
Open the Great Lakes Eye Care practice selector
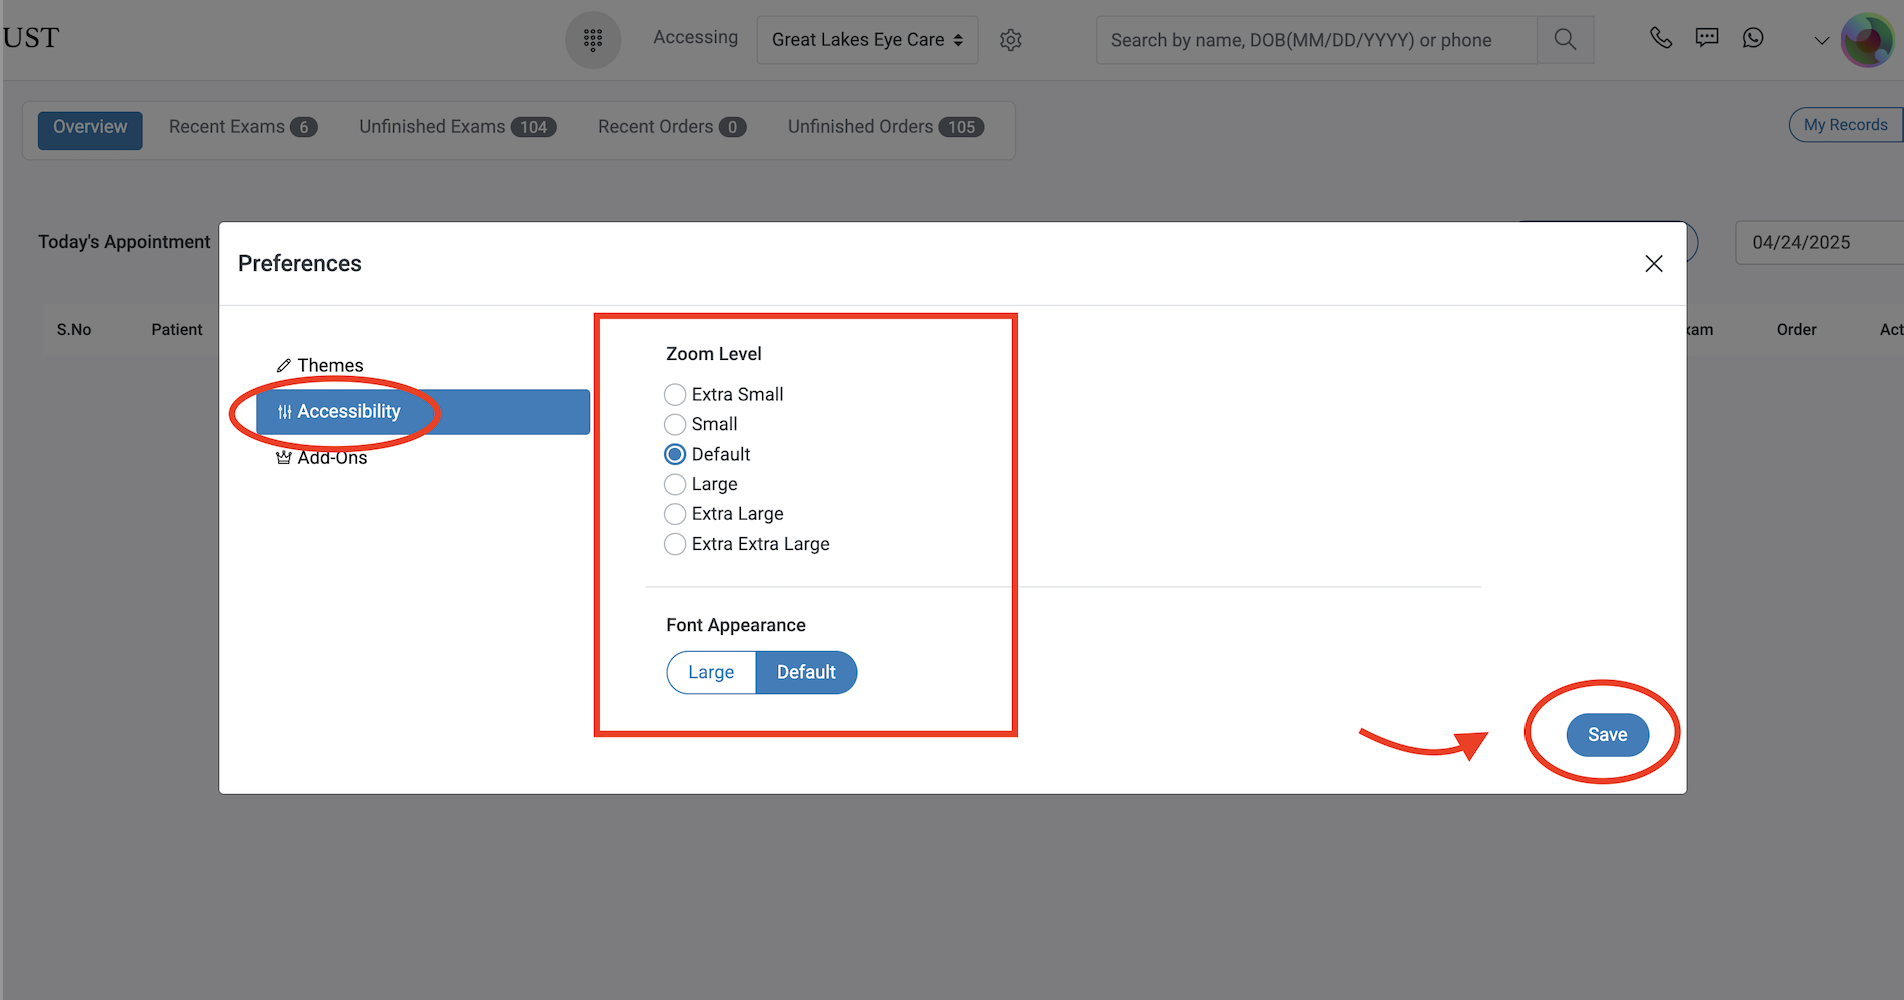pyautogui.click(x=867, y=40)
